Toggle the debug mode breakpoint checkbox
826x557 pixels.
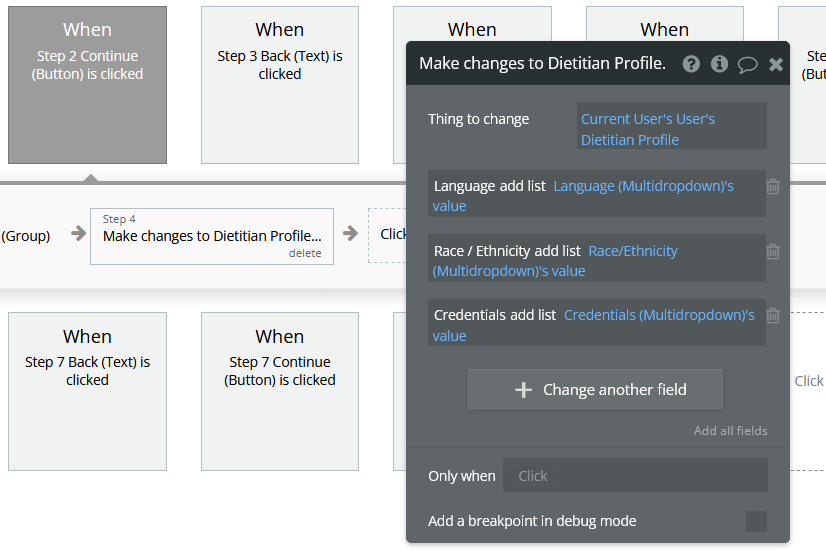757,521
